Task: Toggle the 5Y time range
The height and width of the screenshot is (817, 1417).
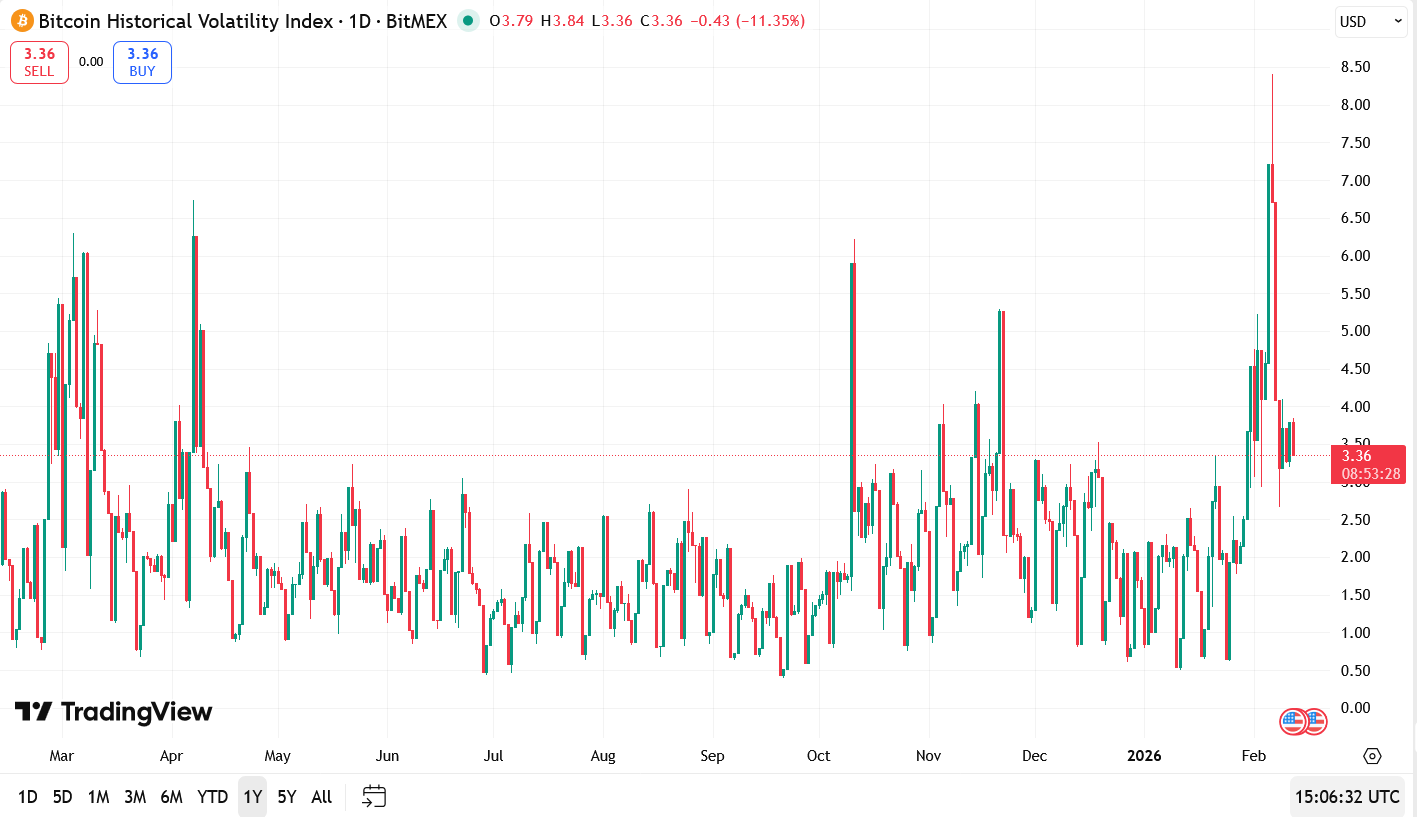Action: click(x=286, y=796)
